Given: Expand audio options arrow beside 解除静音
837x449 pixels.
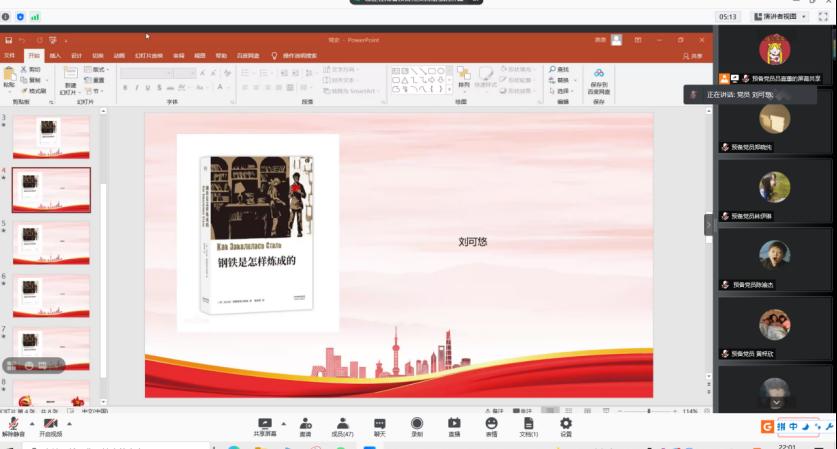Looking at the screenshot, I should click(30, 422).
